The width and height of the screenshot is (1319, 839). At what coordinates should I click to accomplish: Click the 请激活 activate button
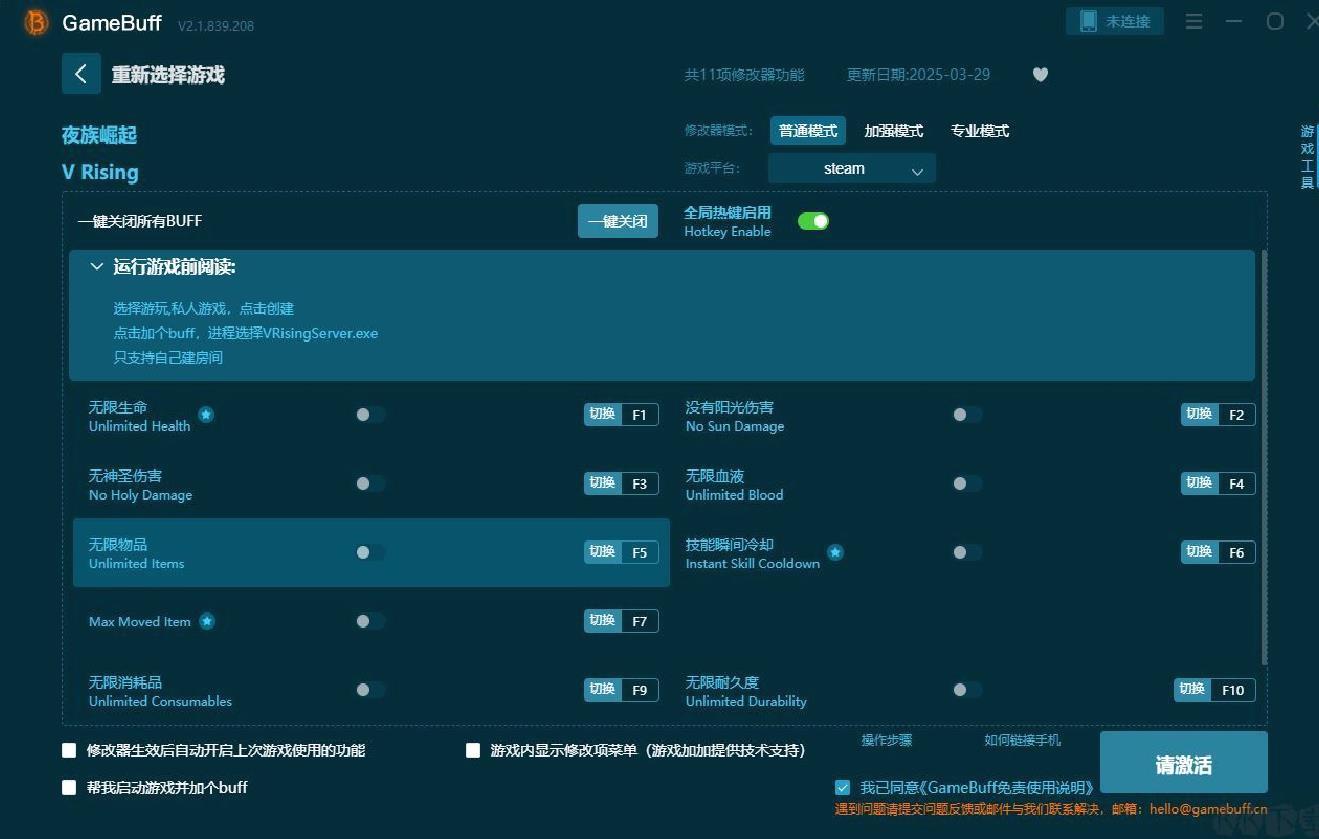tap(1184, 762)
